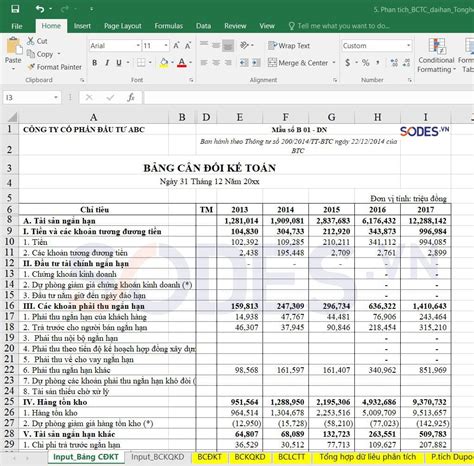The height and width of the screenshot is (466, 474).
Task: Switch to the Insert ribbon tab
Action: pyautogui.click(x=82, y=26)
